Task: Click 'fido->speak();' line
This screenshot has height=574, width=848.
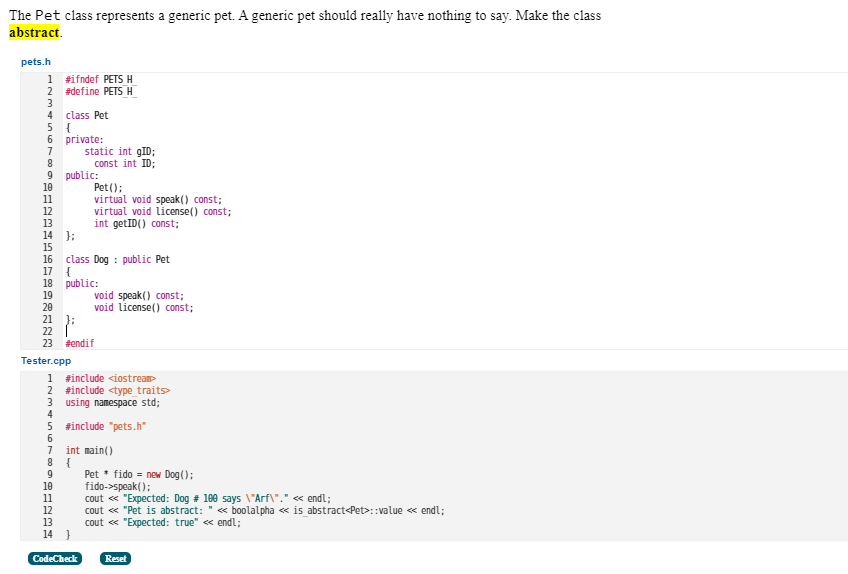Action: coord(118,486)
